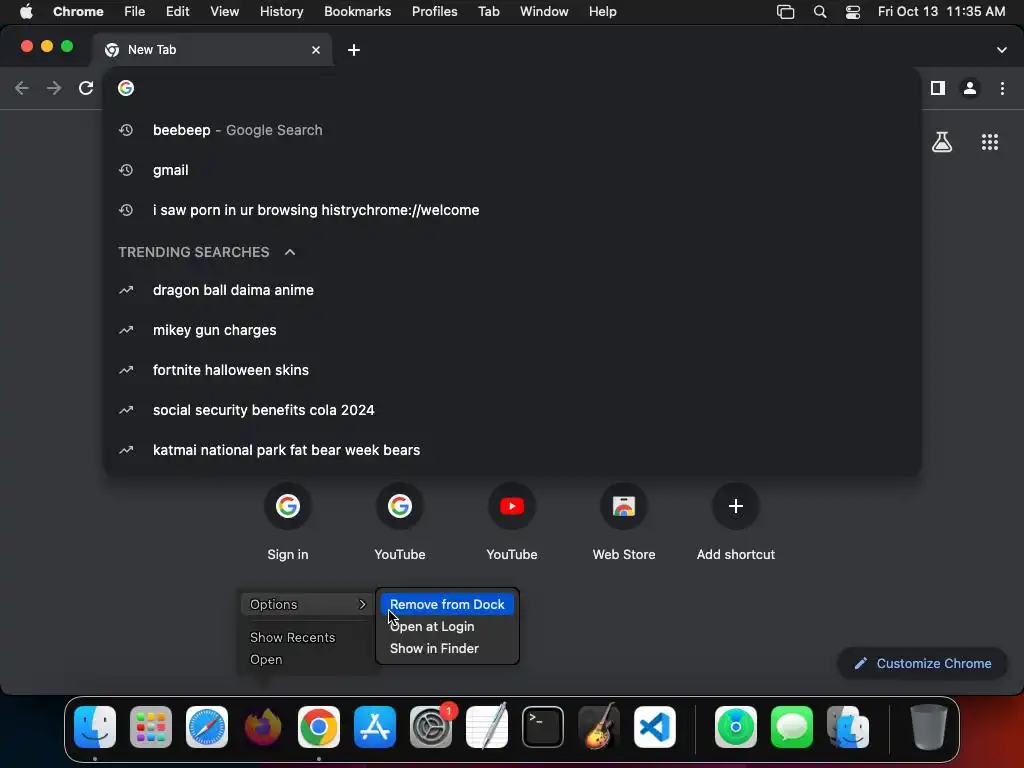
Task: Open App Store from the dock
Action: click(x=375, y=727)
